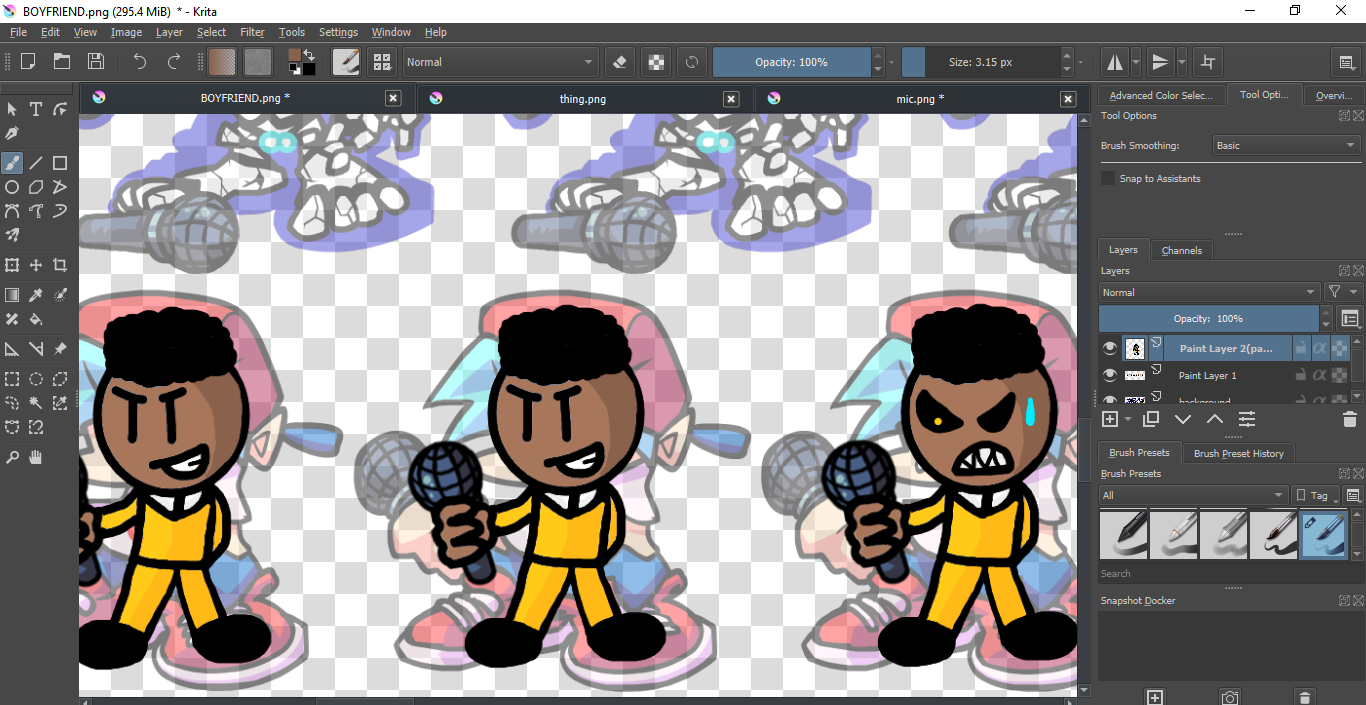Lock Paint Layer 1
Screen dimensions: 1366x705
[1300, 375]
